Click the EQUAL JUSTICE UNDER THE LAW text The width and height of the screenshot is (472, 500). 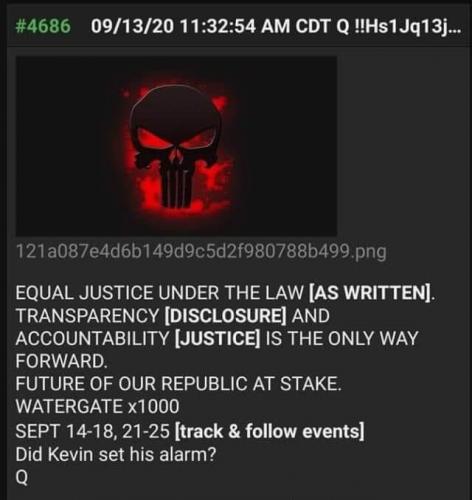point(160,293)
